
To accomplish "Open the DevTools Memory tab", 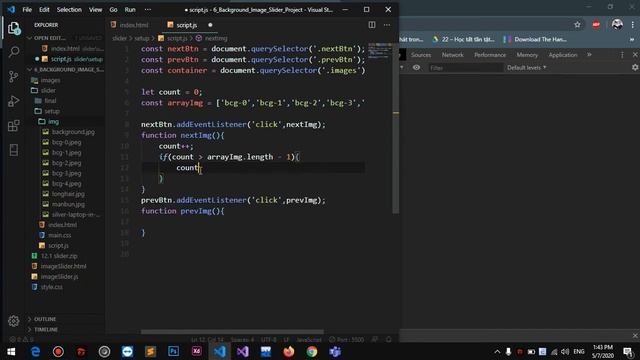I will click(x=527, y=55).
